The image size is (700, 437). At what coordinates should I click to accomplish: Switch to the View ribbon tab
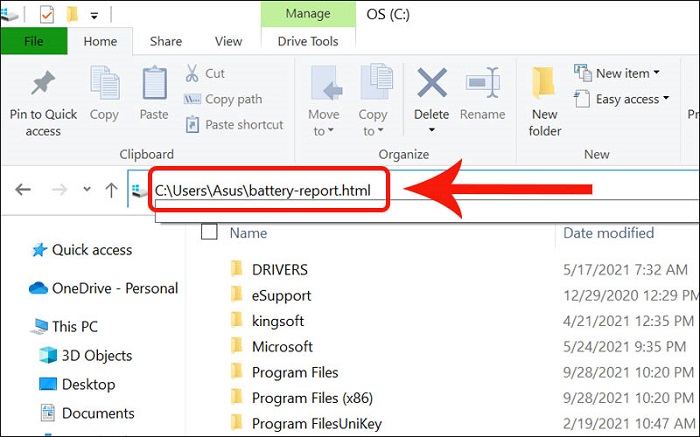point(228,41)
